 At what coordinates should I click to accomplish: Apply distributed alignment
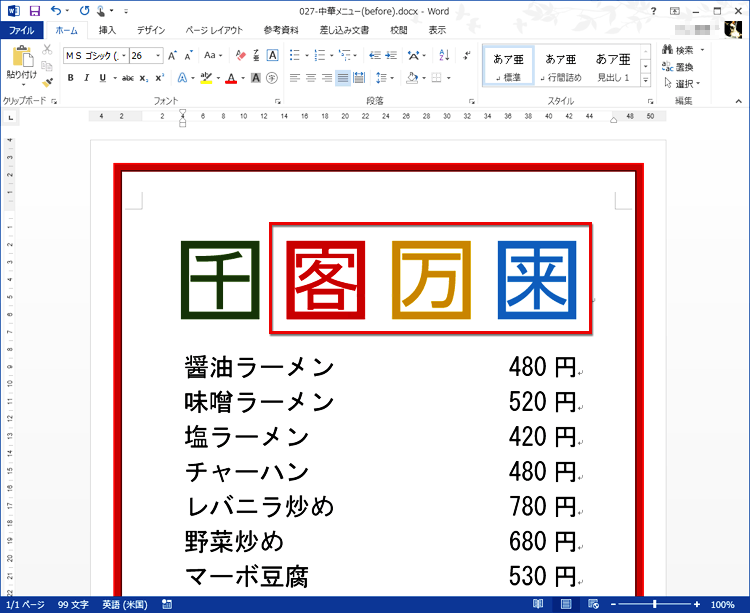coord(359,78)
